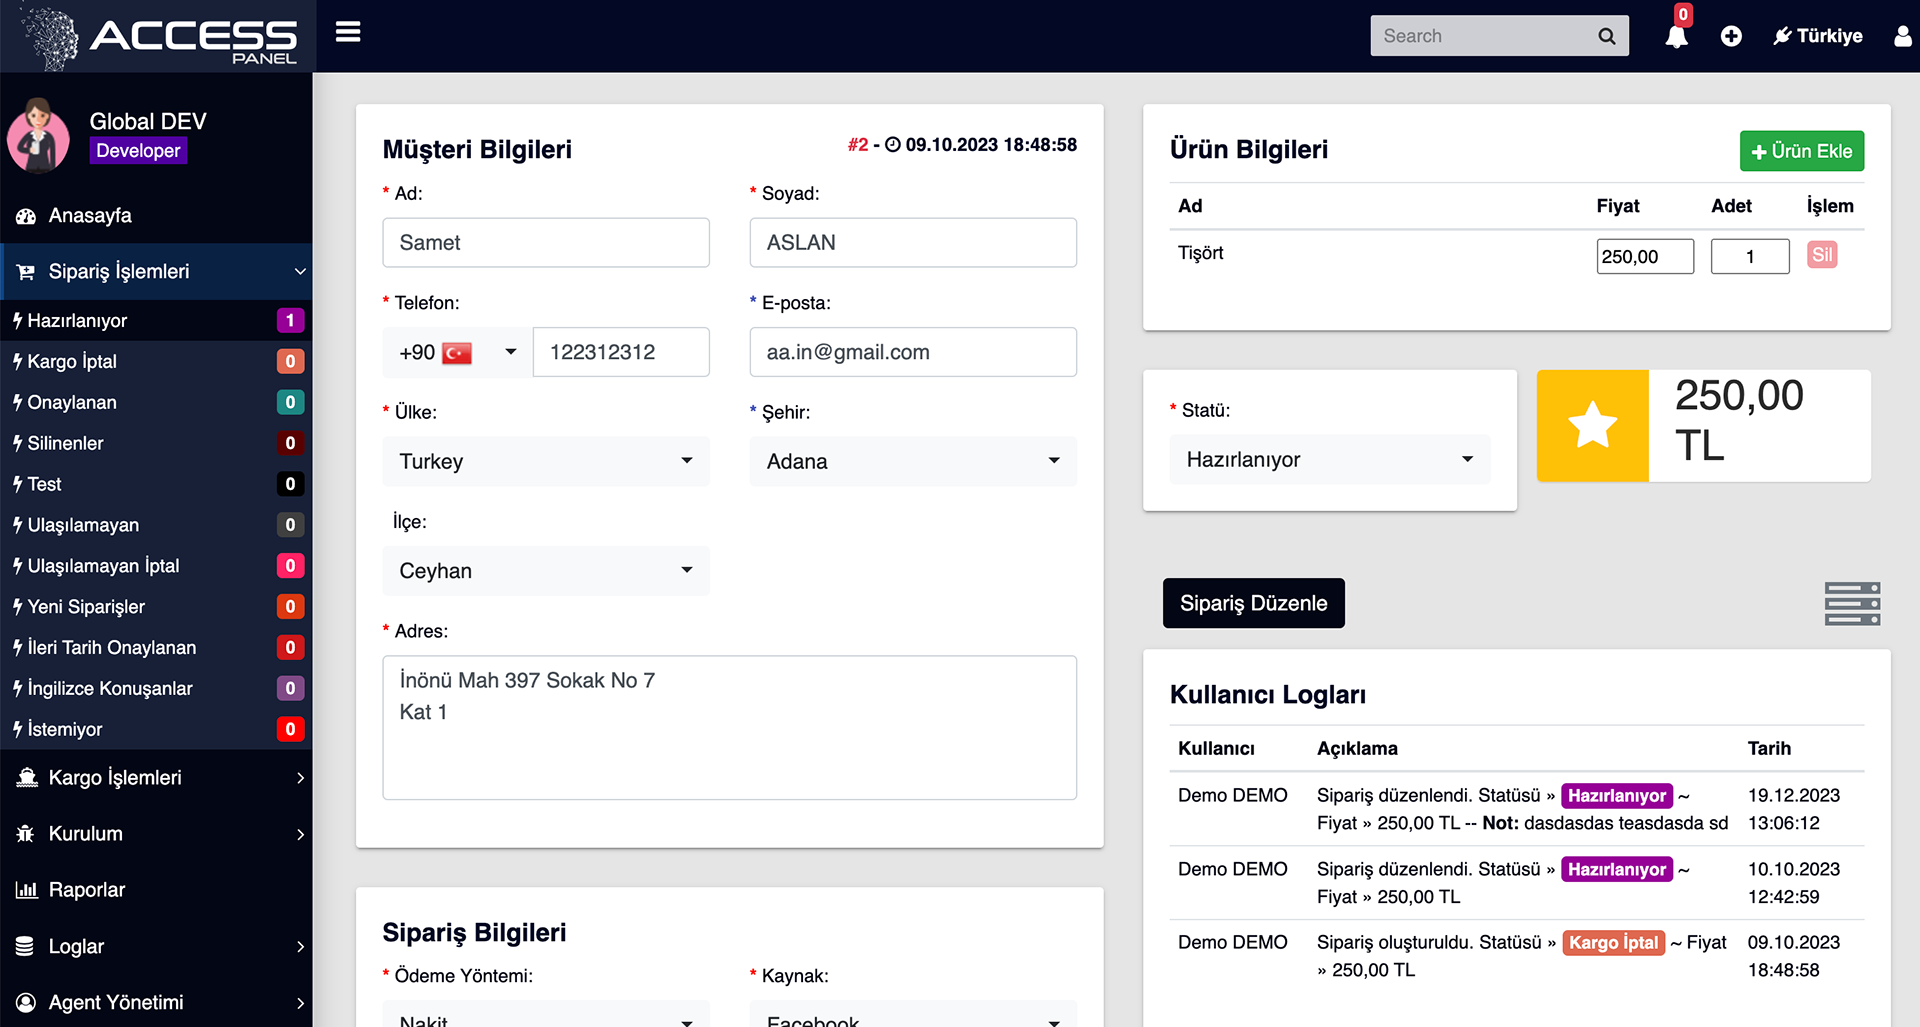Open the İstemiyor orders list

pos(156,731)
